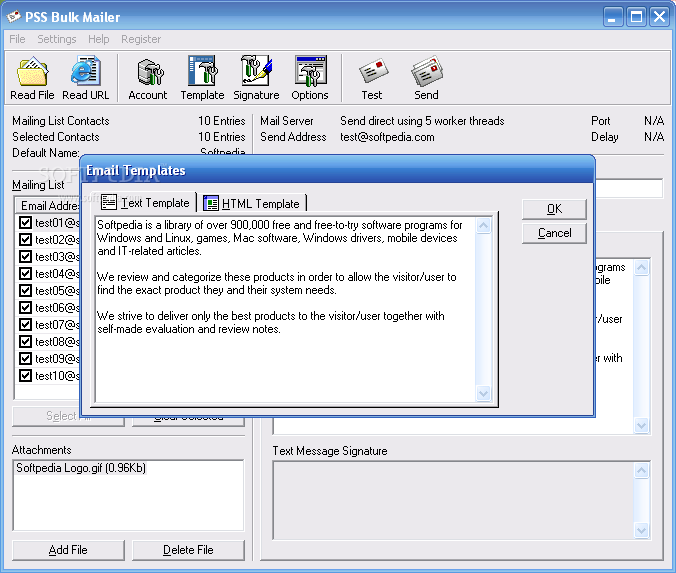
Task: Click OK in Email Templates dialog
Action: 554,209
